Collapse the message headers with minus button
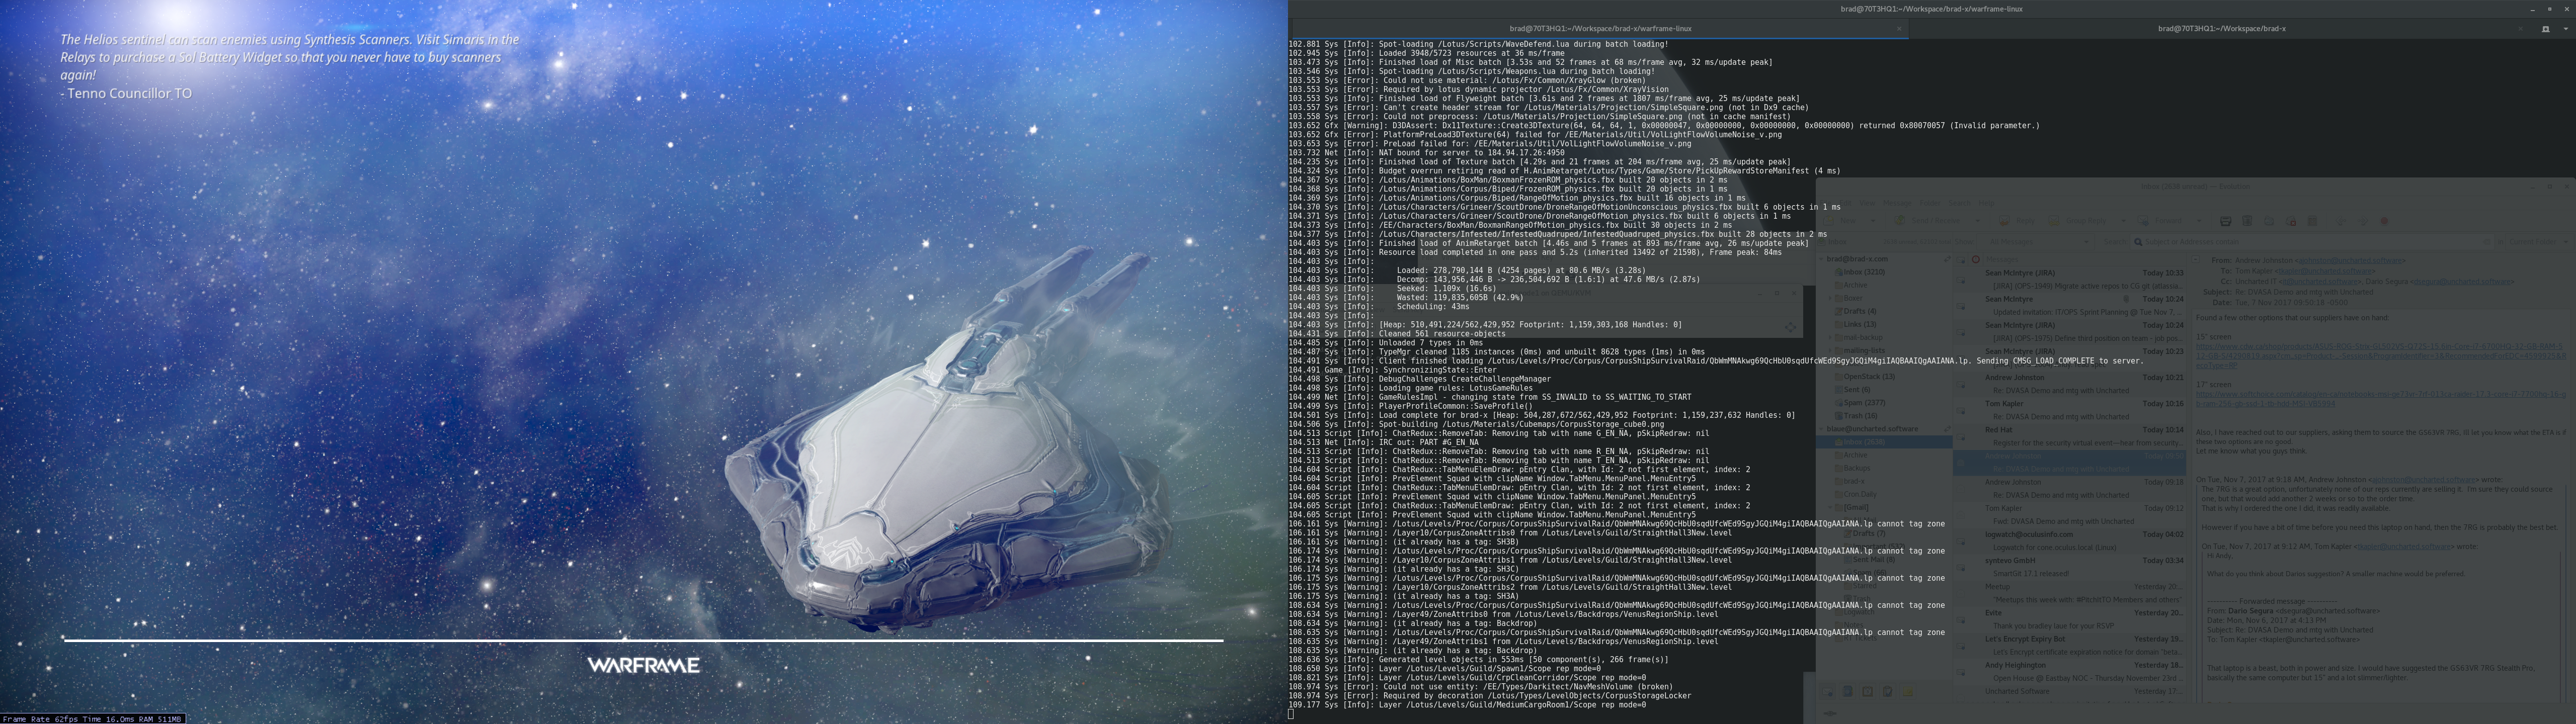Screen dimensions: 2576x724 click(2196, 259)
